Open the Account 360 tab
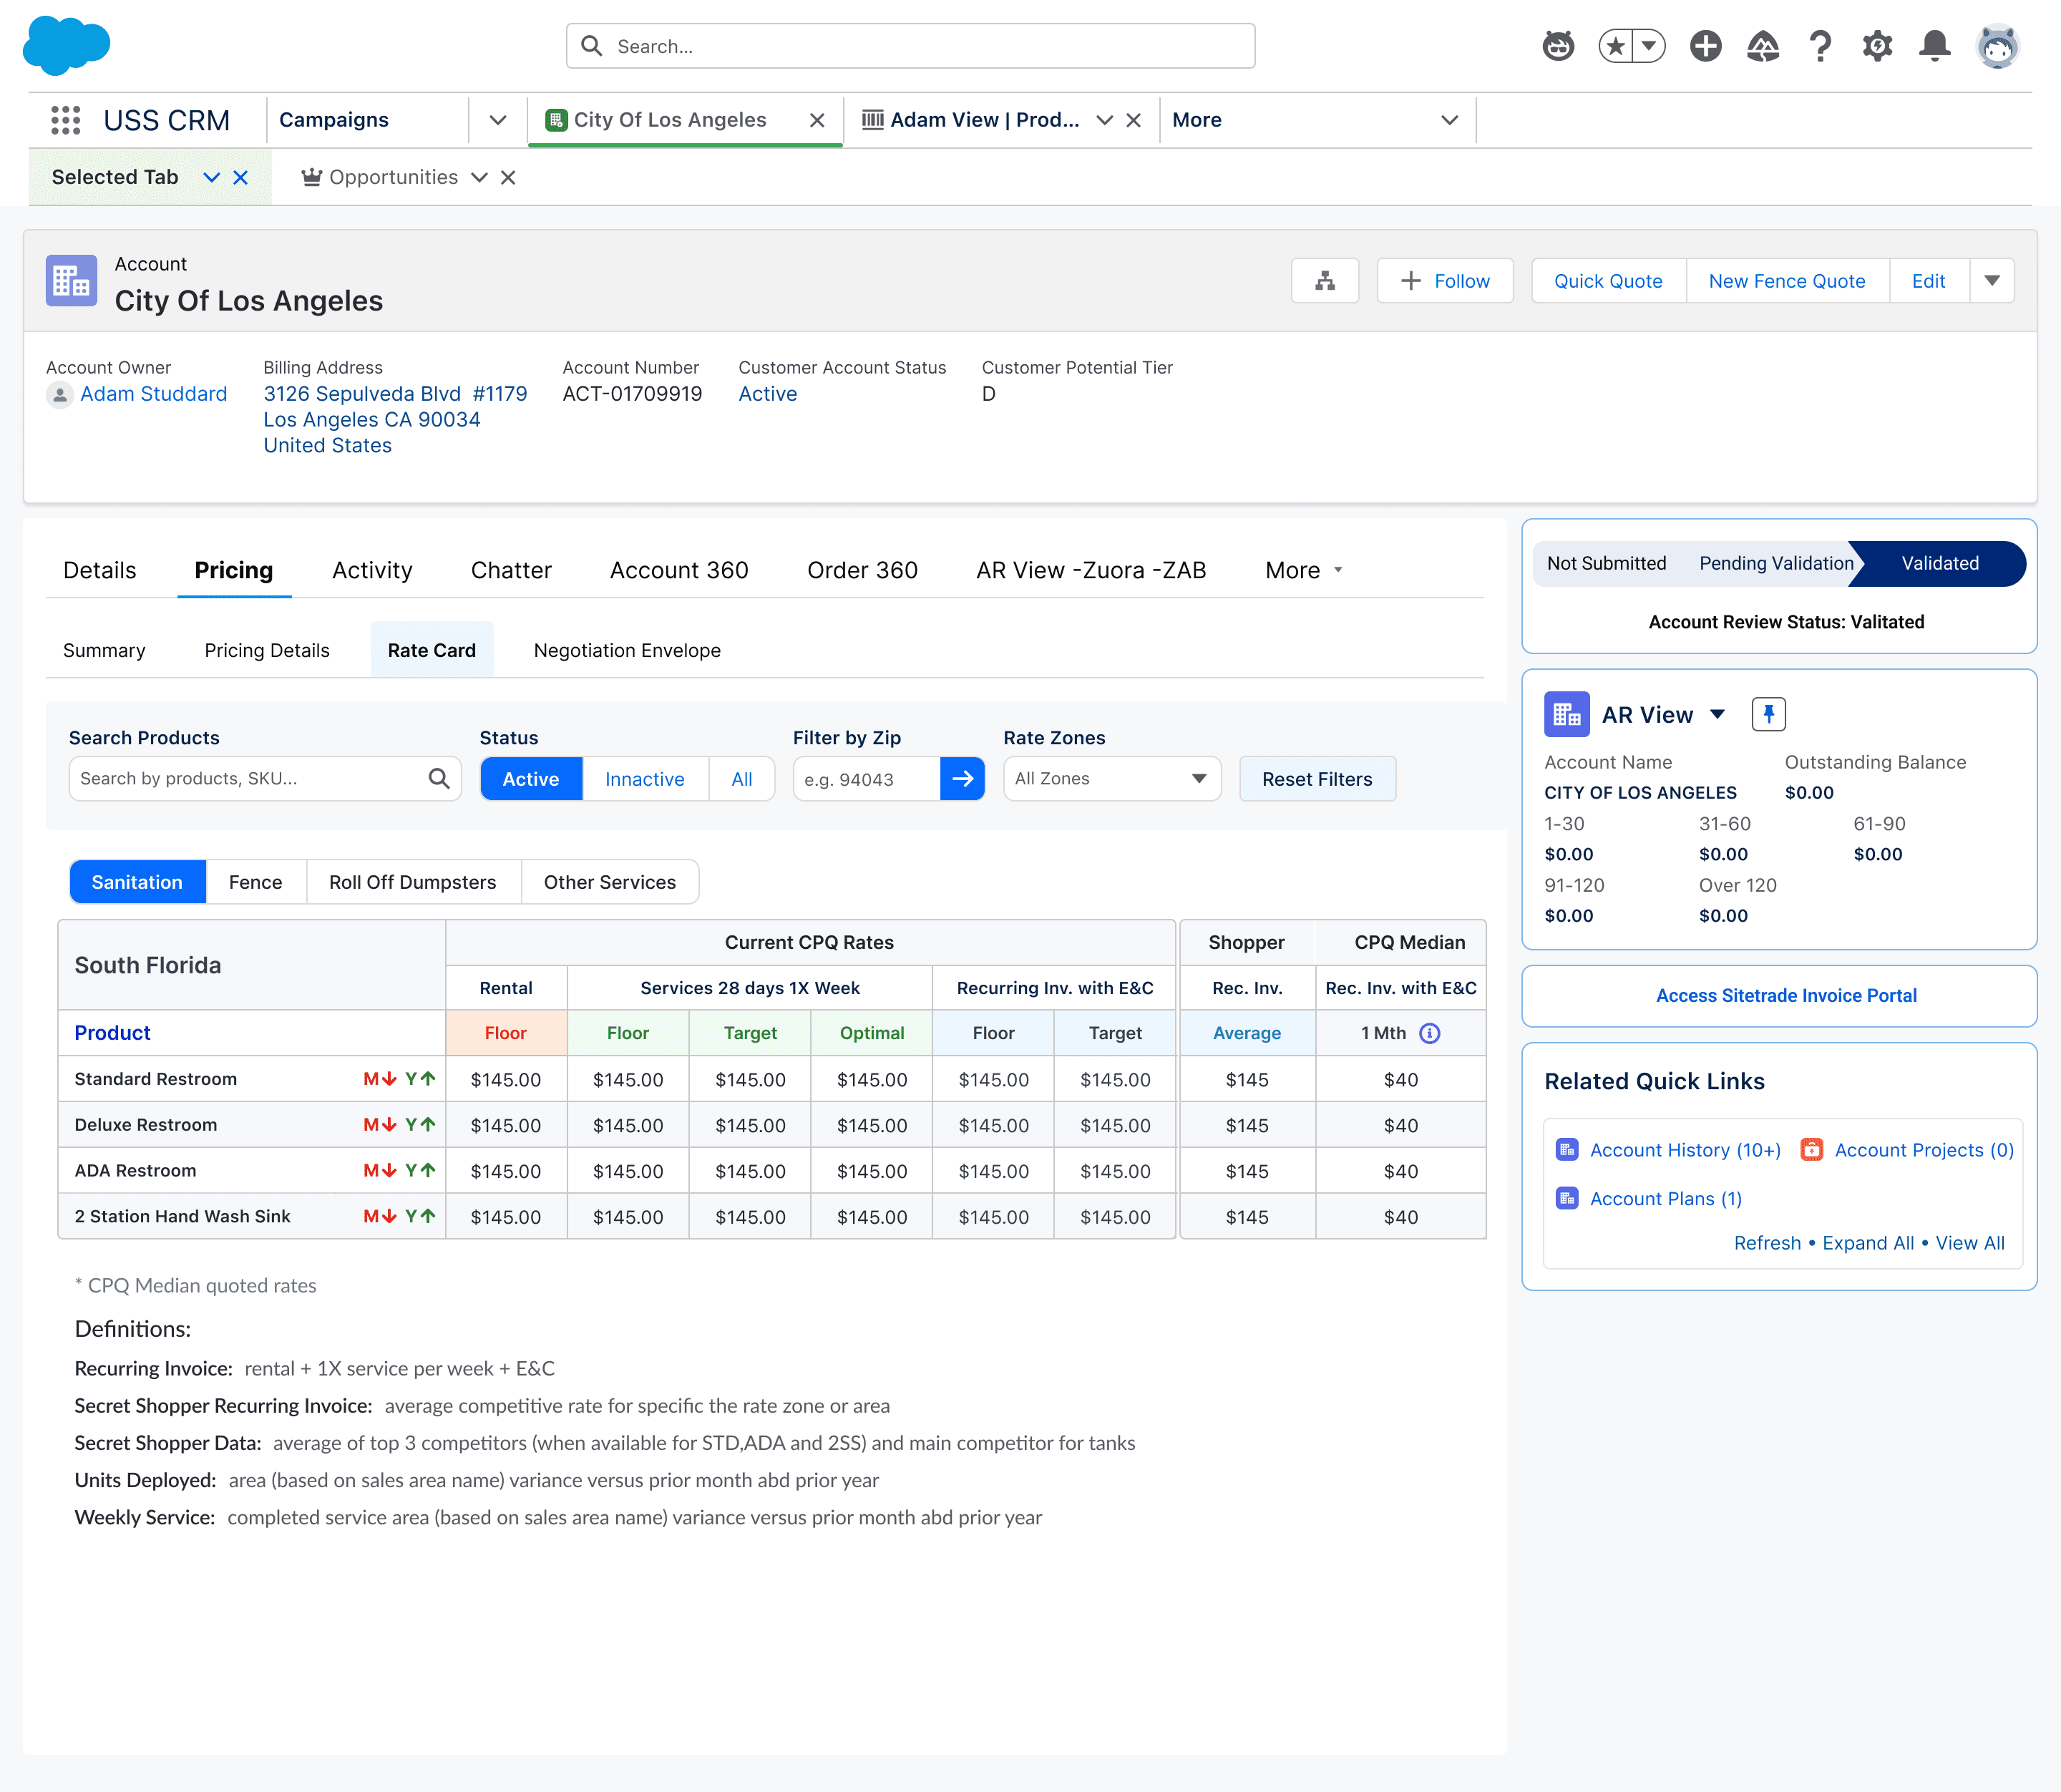Image resolution: width=2061 pixels, height=1792 pixels. tap(678, 570)
